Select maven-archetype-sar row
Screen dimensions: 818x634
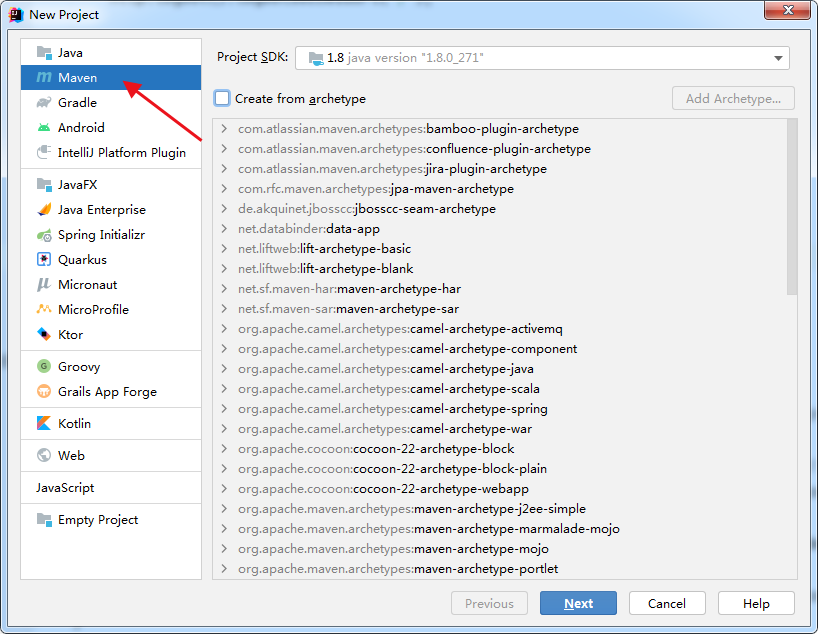[500, 309]
